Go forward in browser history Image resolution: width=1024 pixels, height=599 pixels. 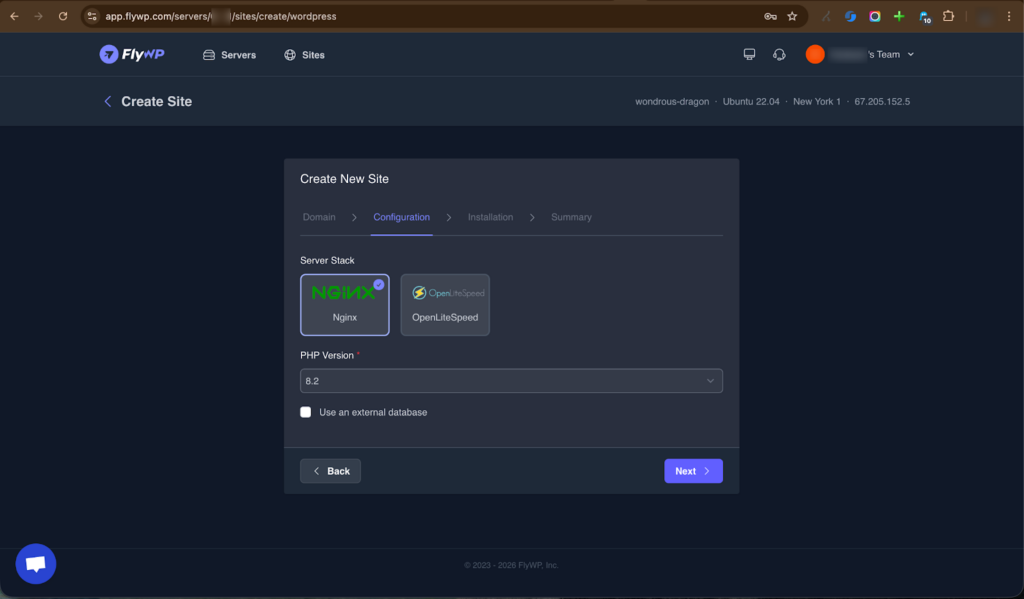(39, 16)
